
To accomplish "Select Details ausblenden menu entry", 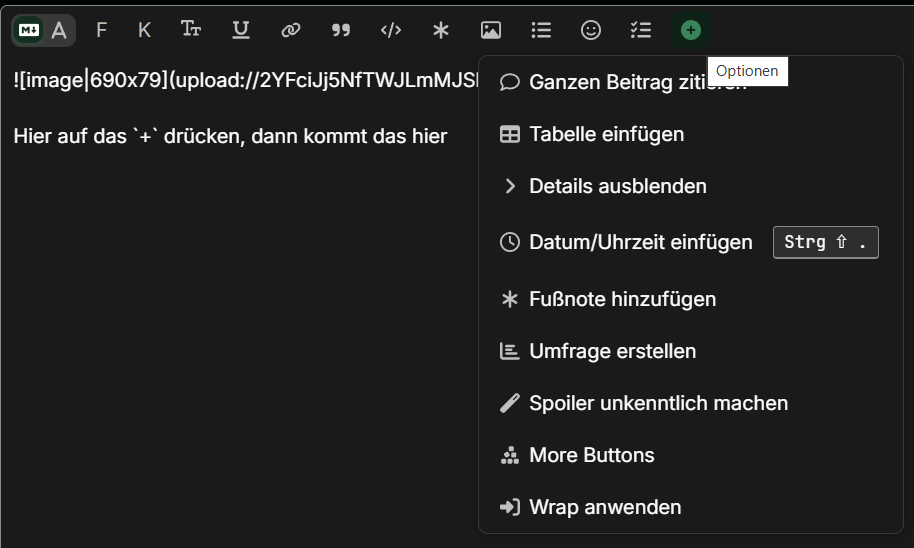I will tap(617, 186).
